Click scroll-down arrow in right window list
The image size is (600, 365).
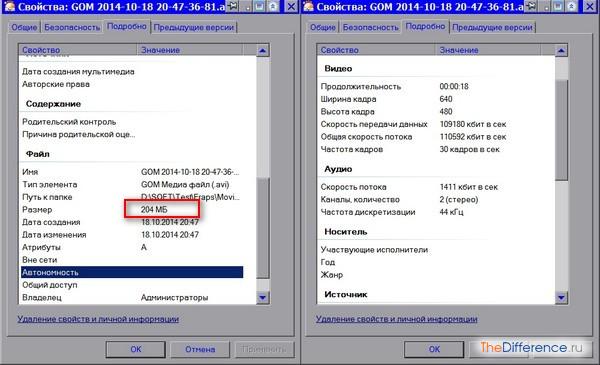coord(561,297)
